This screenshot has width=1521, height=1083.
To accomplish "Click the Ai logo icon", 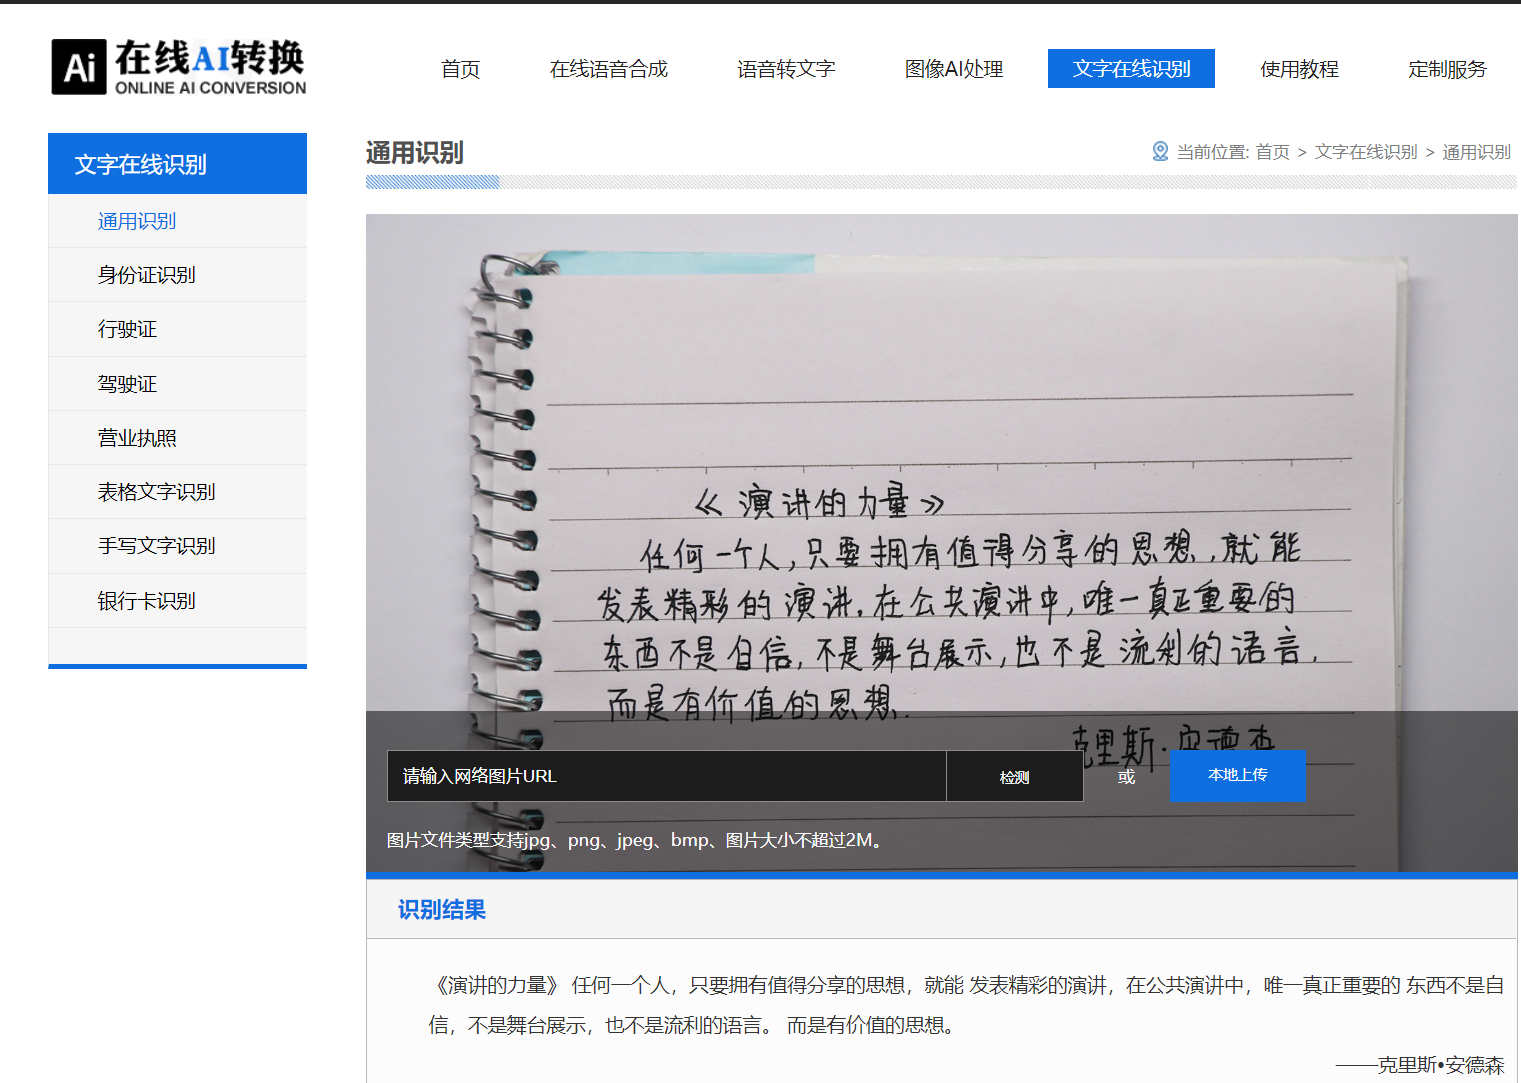I will click(x=79, y=67).
